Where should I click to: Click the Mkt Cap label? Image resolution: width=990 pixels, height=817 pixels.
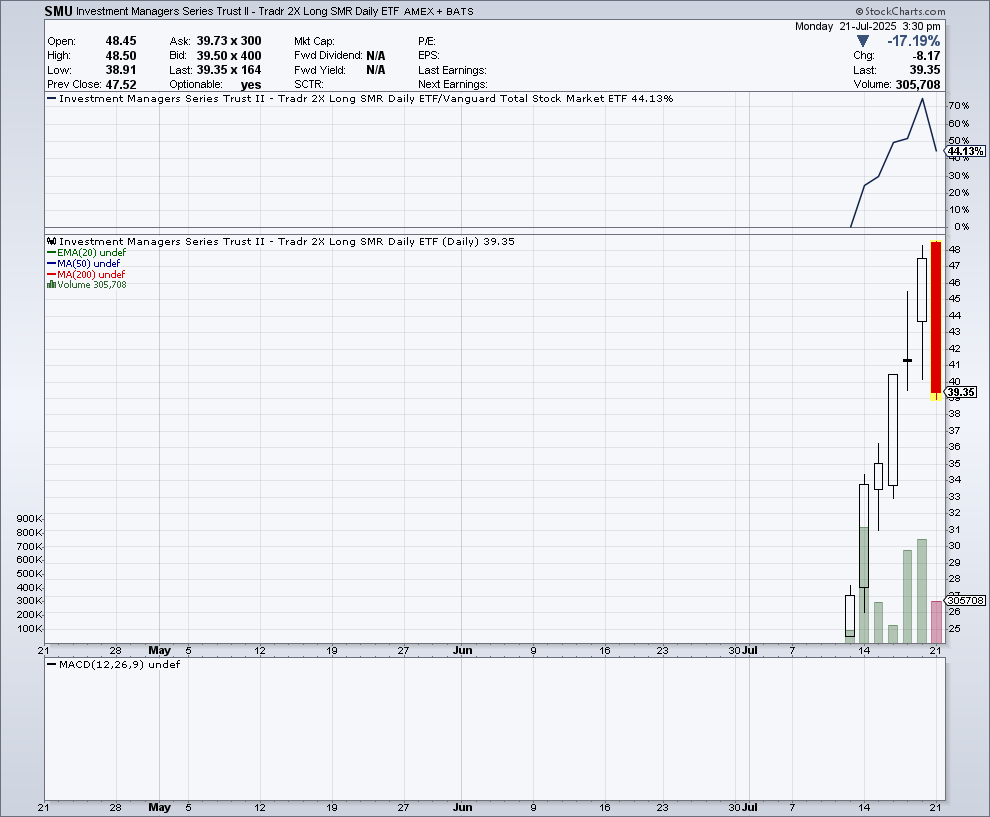point(314,41)
